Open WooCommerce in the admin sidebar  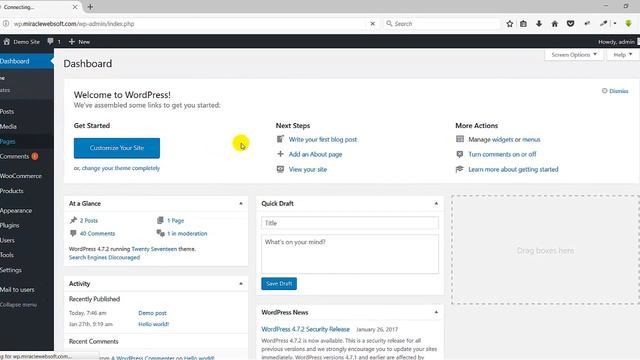pyautogui.click(x=27, y=176)
